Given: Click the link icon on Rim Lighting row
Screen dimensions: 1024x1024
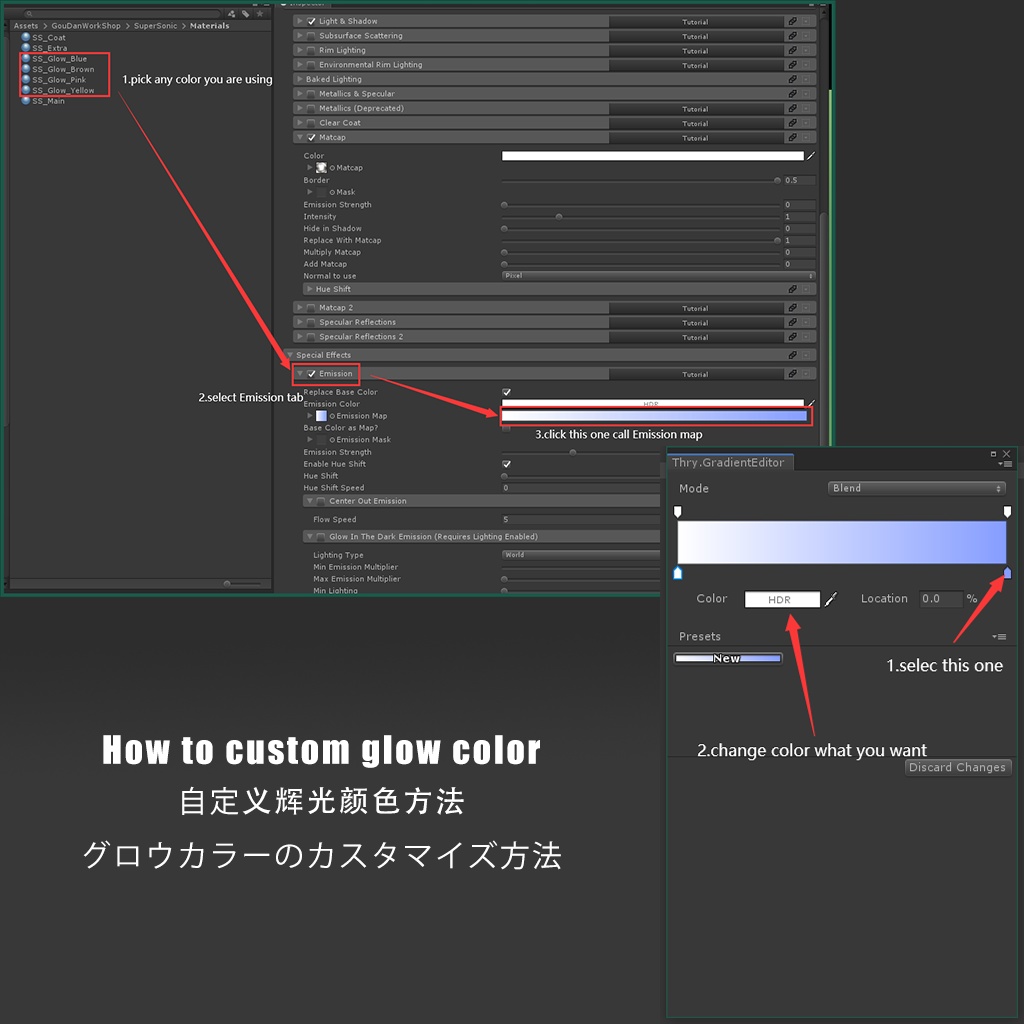Looking at the screenshot, I should [792, 50].
